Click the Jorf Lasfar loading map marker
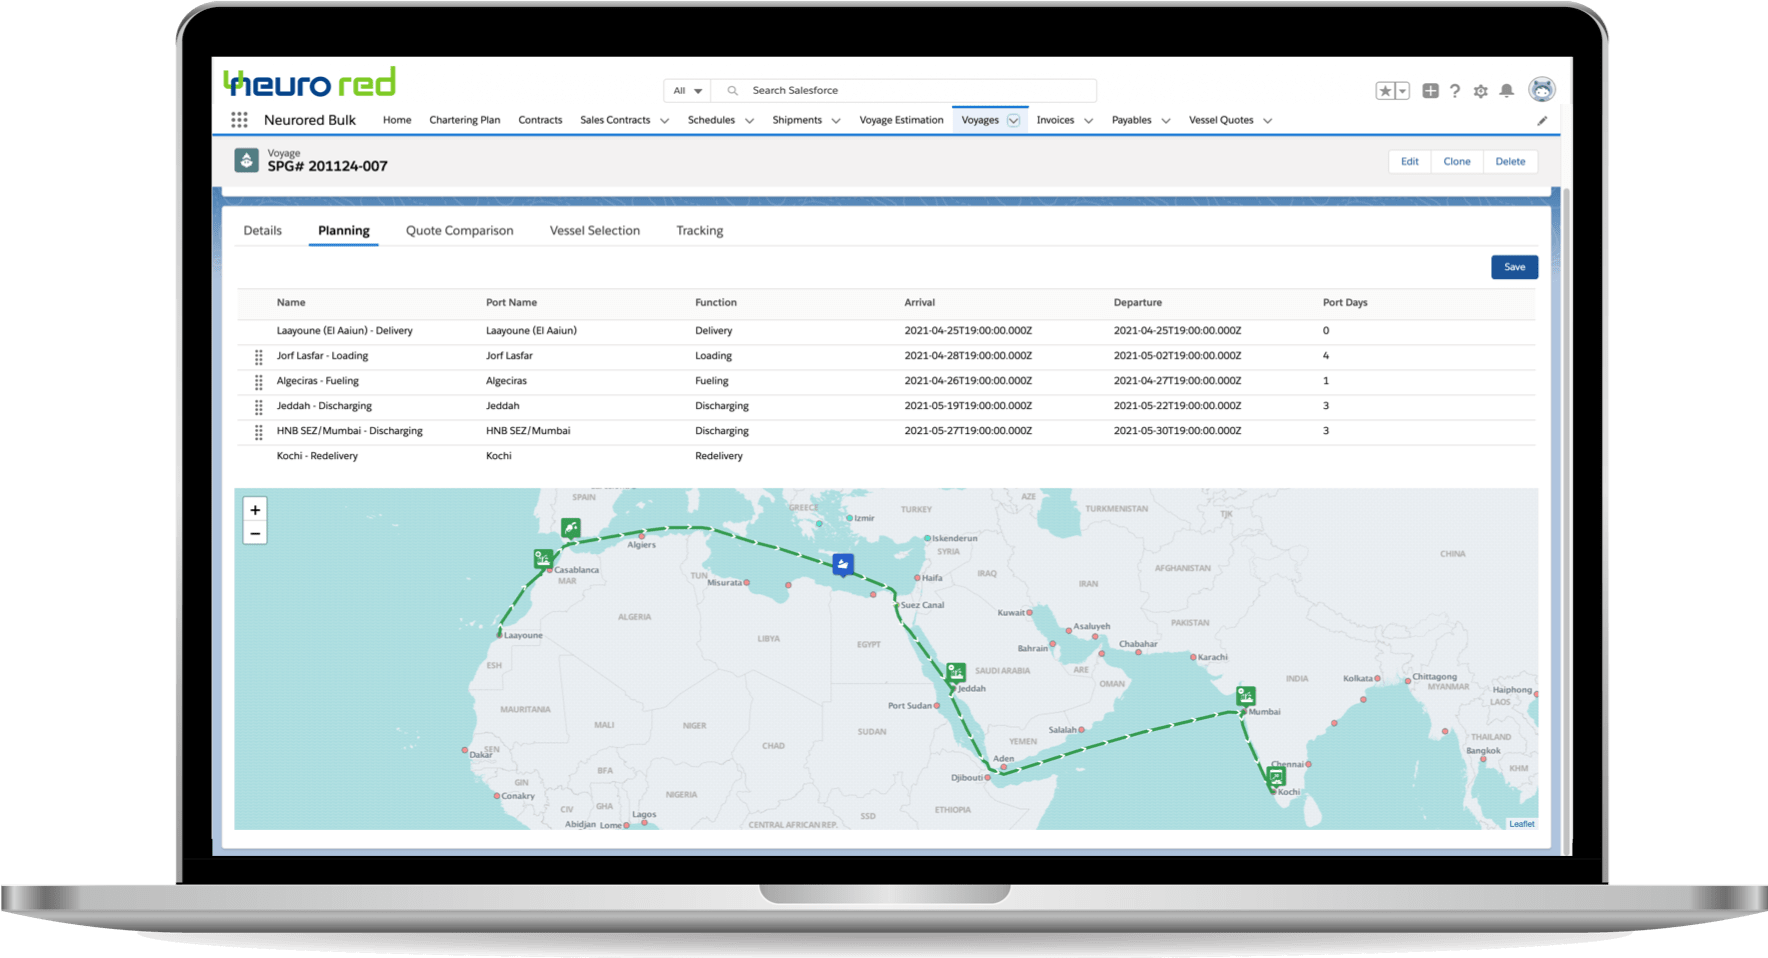1768x958 pixels. point(543,559)
